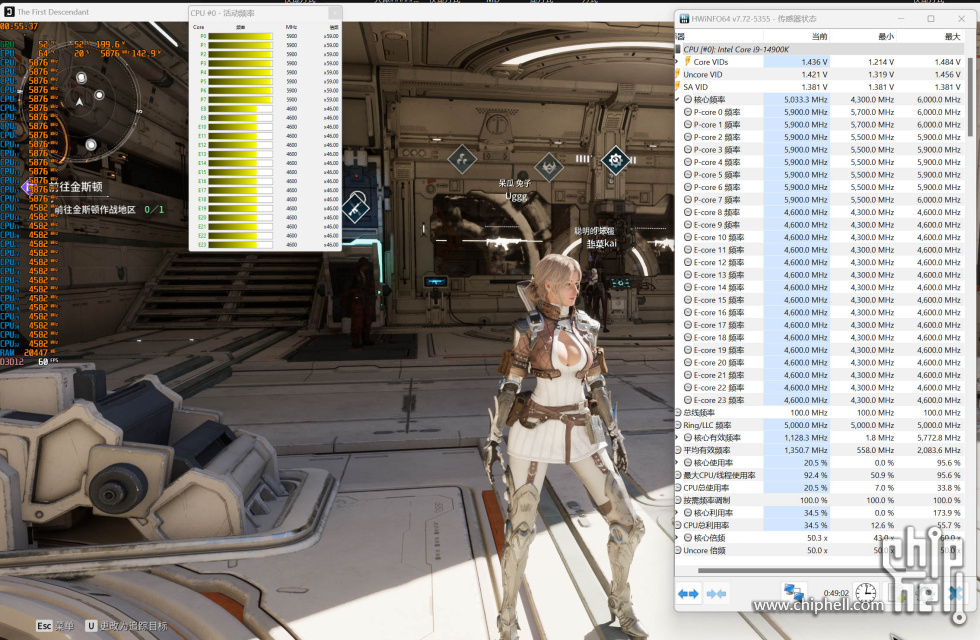
Task: Click icon beside 核心使用率 row
Action: tap(688, 462)
